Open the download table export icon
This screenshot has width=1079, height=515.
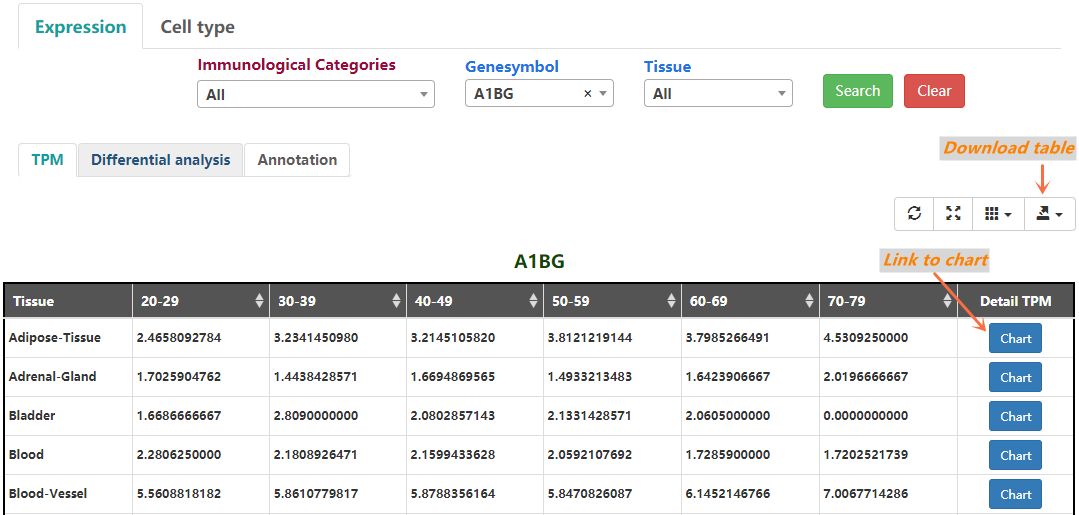[x=1049, y=214]
